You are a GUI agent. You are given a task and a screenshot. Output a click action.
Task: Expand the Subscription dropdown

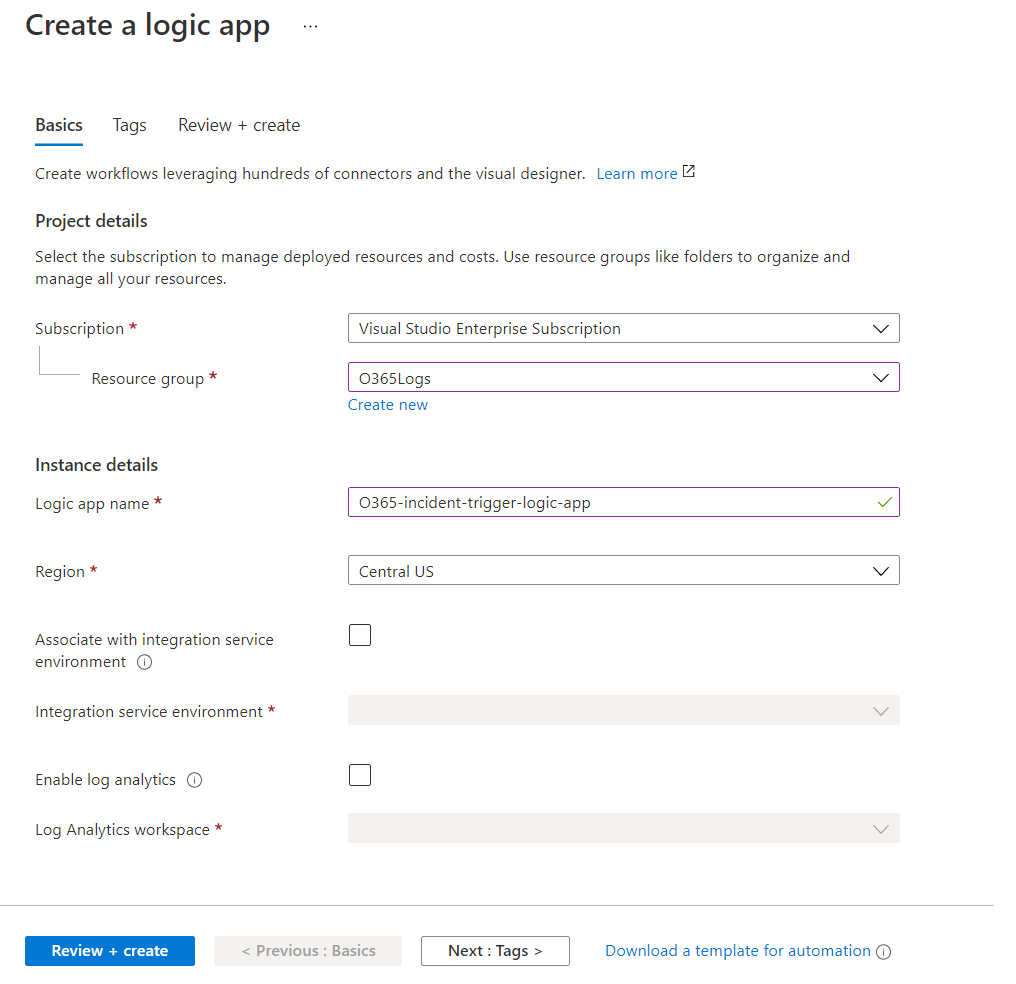[623, 328]
